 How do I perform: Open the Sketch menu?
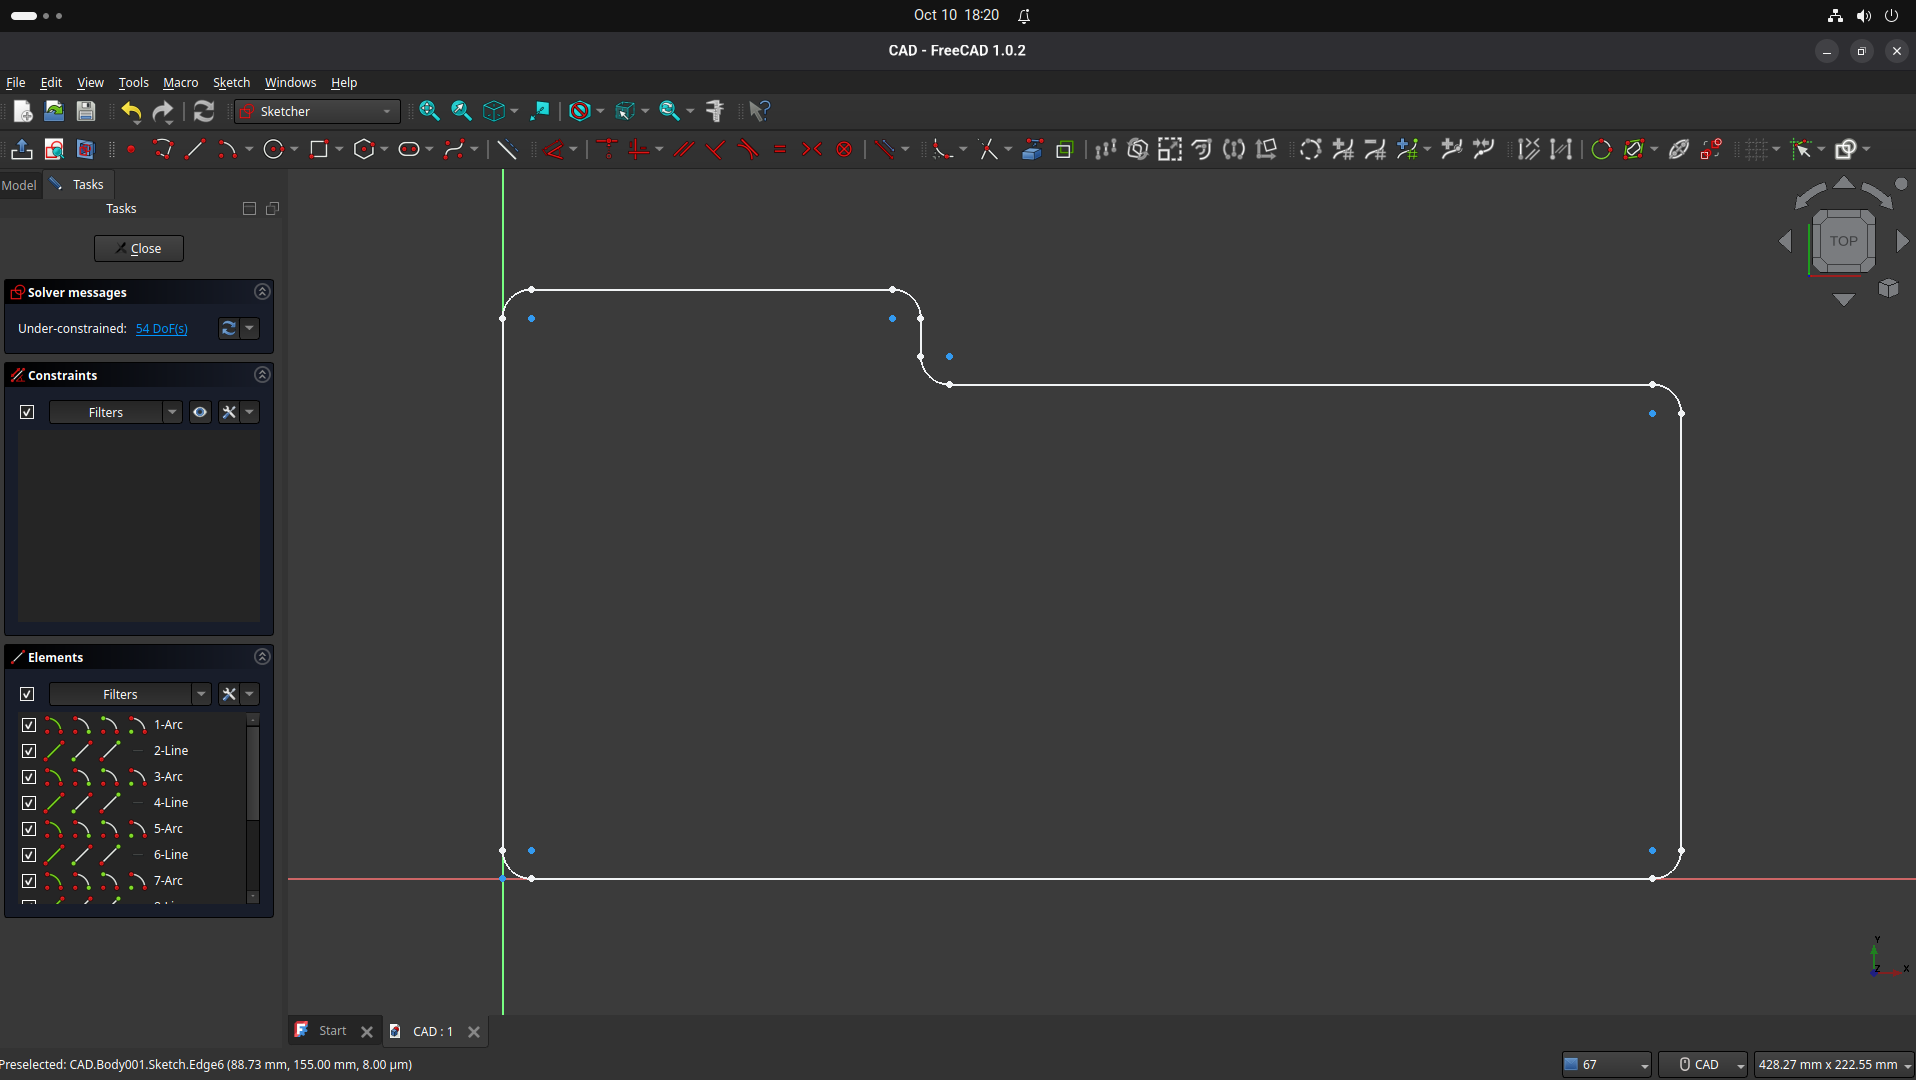pyautogui.click(x=231, y=82)
